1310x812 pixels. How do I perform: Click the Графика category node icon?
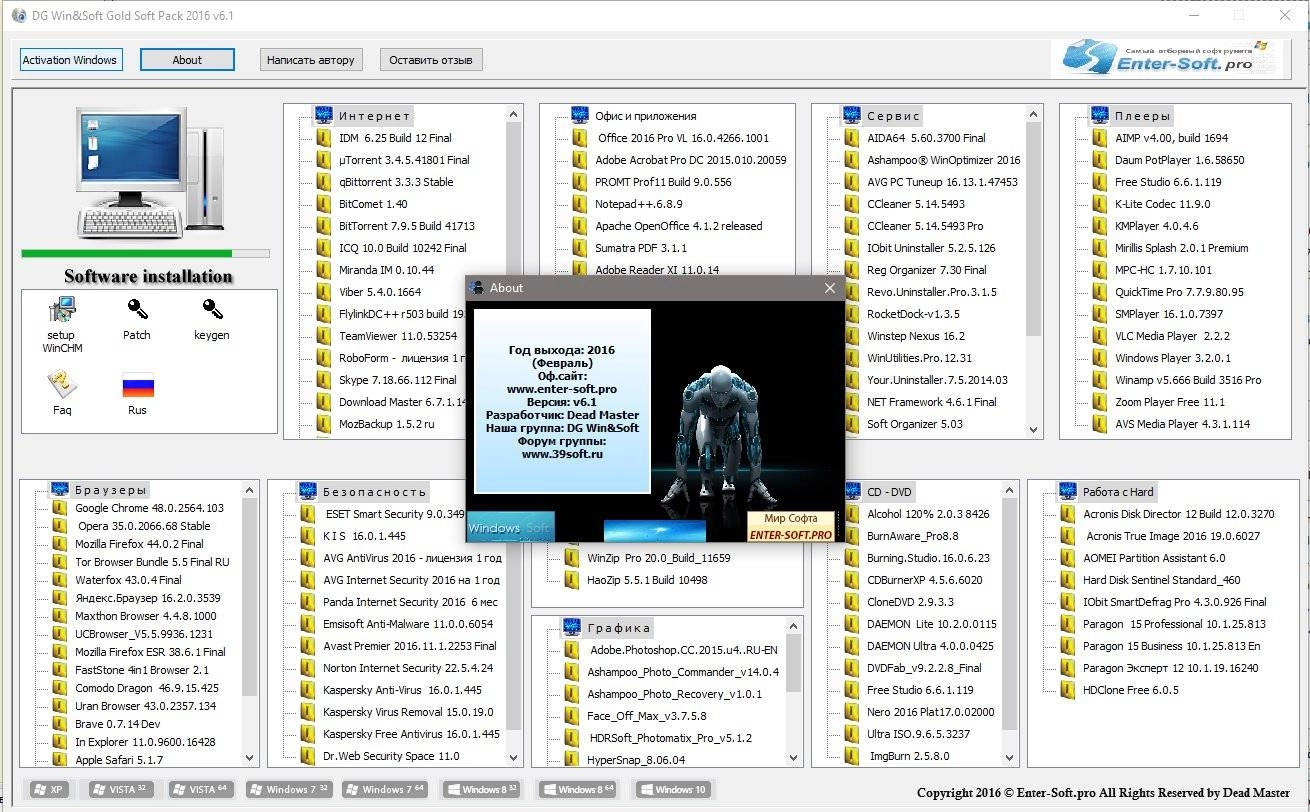(x=571, y=628)
